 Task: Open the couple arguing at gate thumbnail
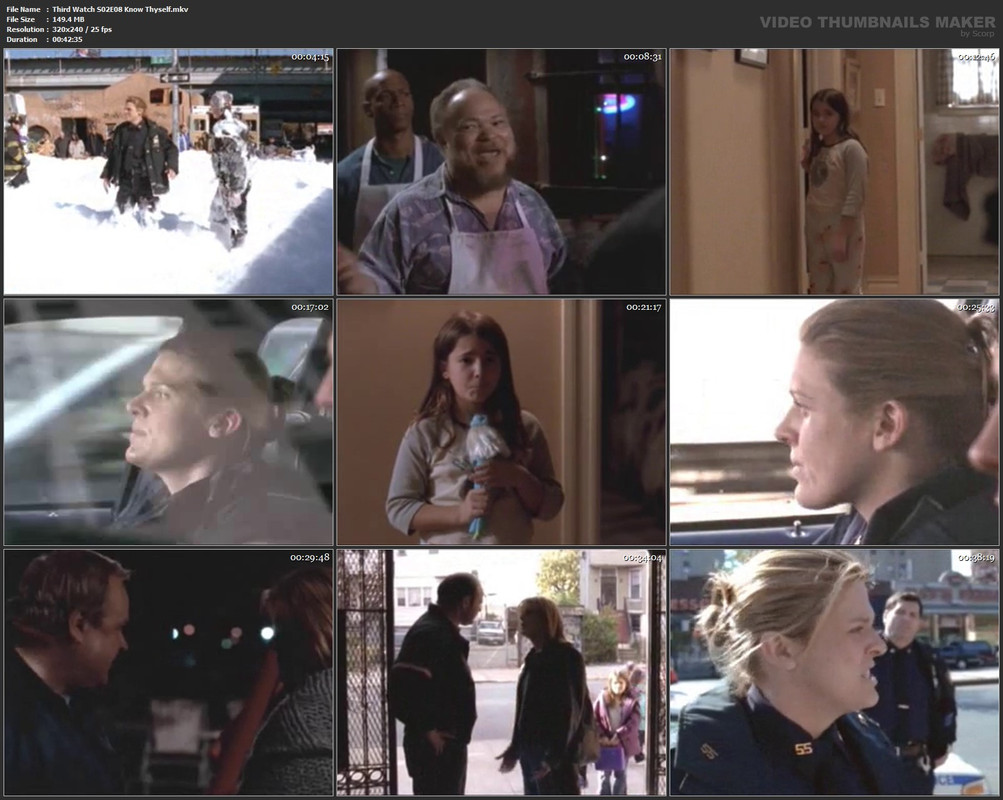click(502, 673)
